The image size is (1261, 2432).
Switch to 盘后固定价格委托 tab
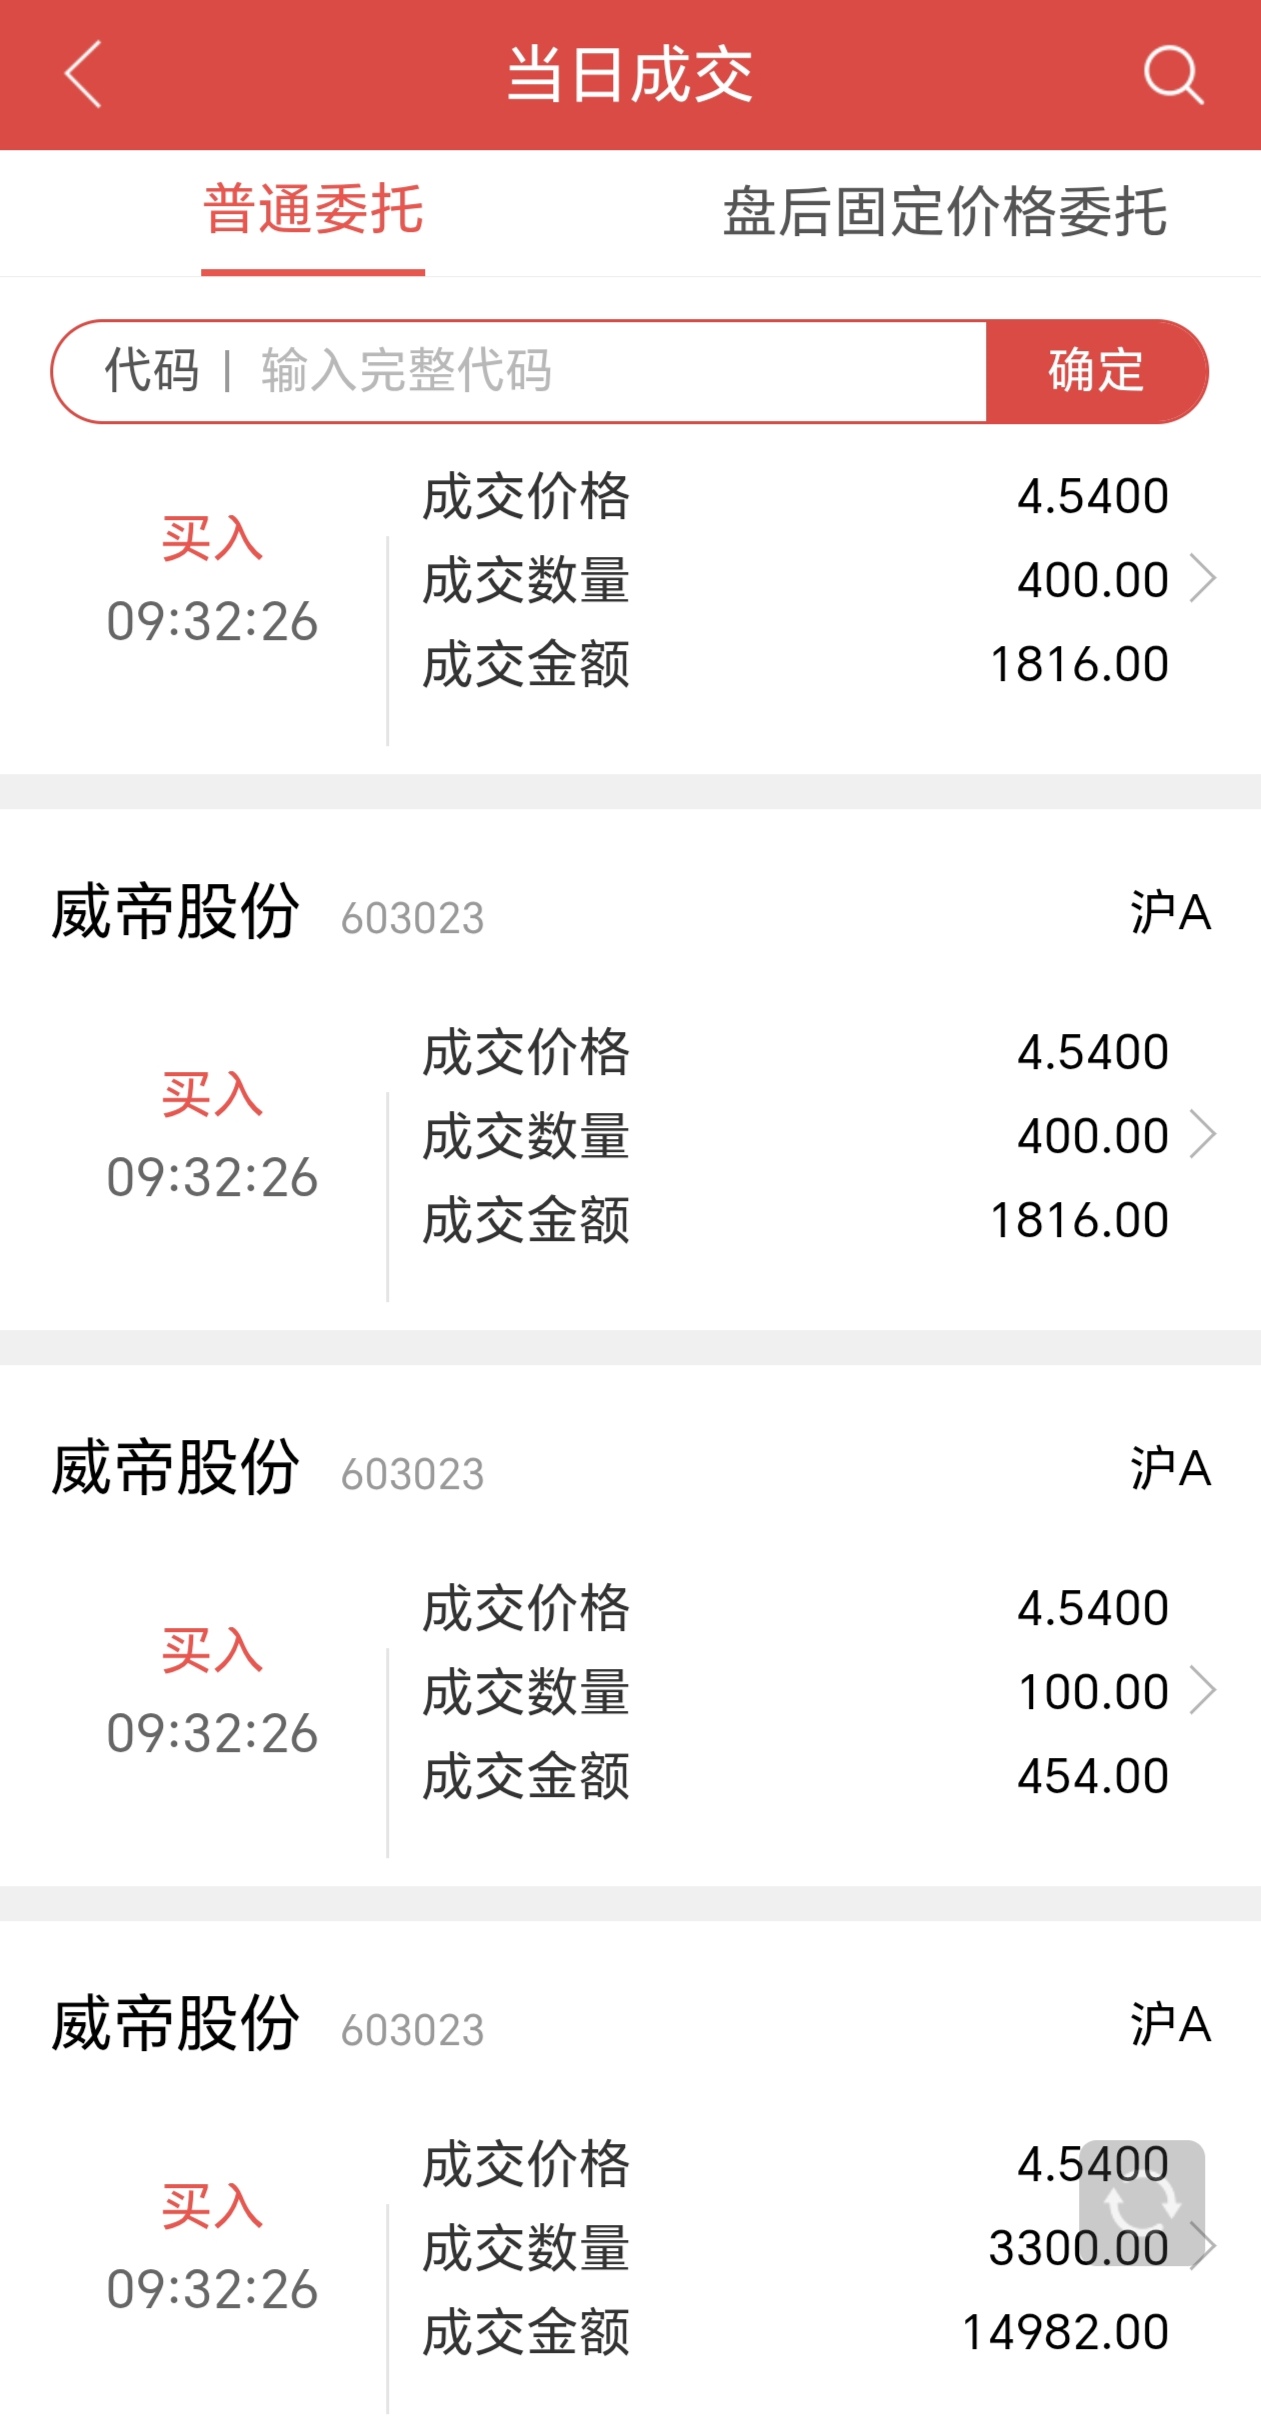tap(944, 211)
